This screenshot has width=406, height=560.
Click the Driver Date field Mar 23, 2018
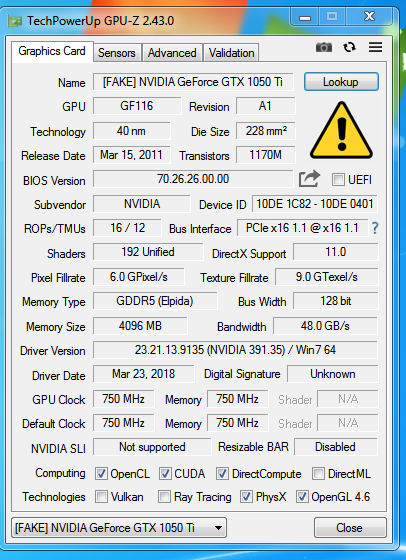pos(144,374)
